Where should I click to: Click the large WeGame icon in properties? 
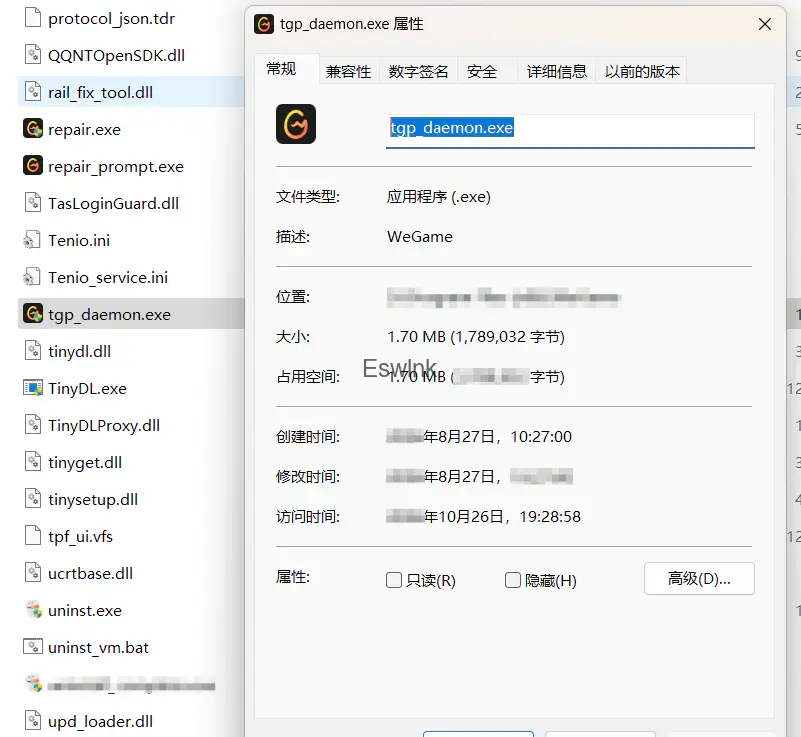tap(296, 125)
